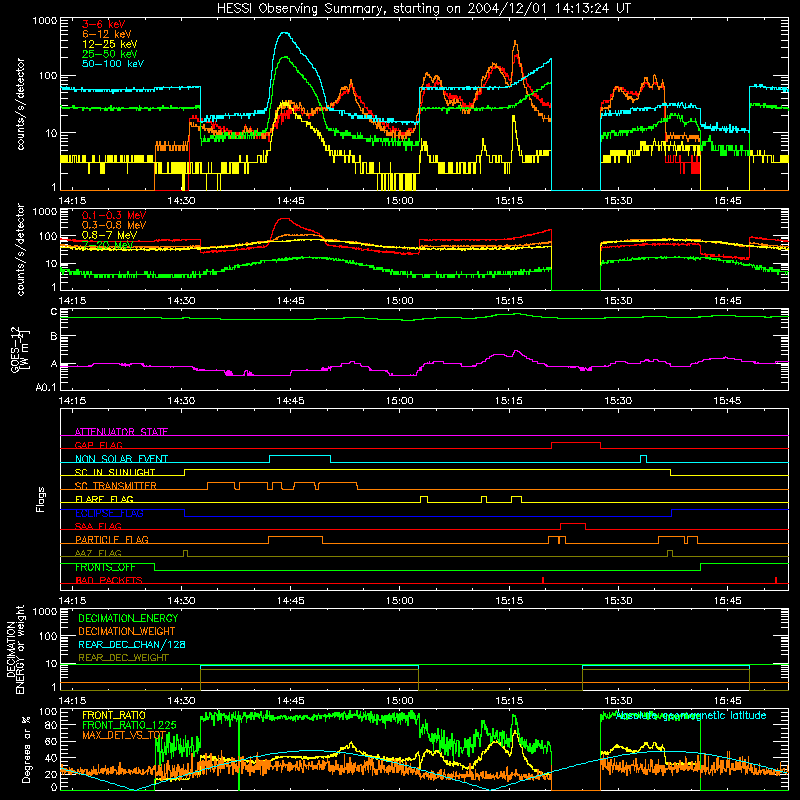
Task: Click the GOES-12 vertical axis label
Action: [x=20, y=349]
